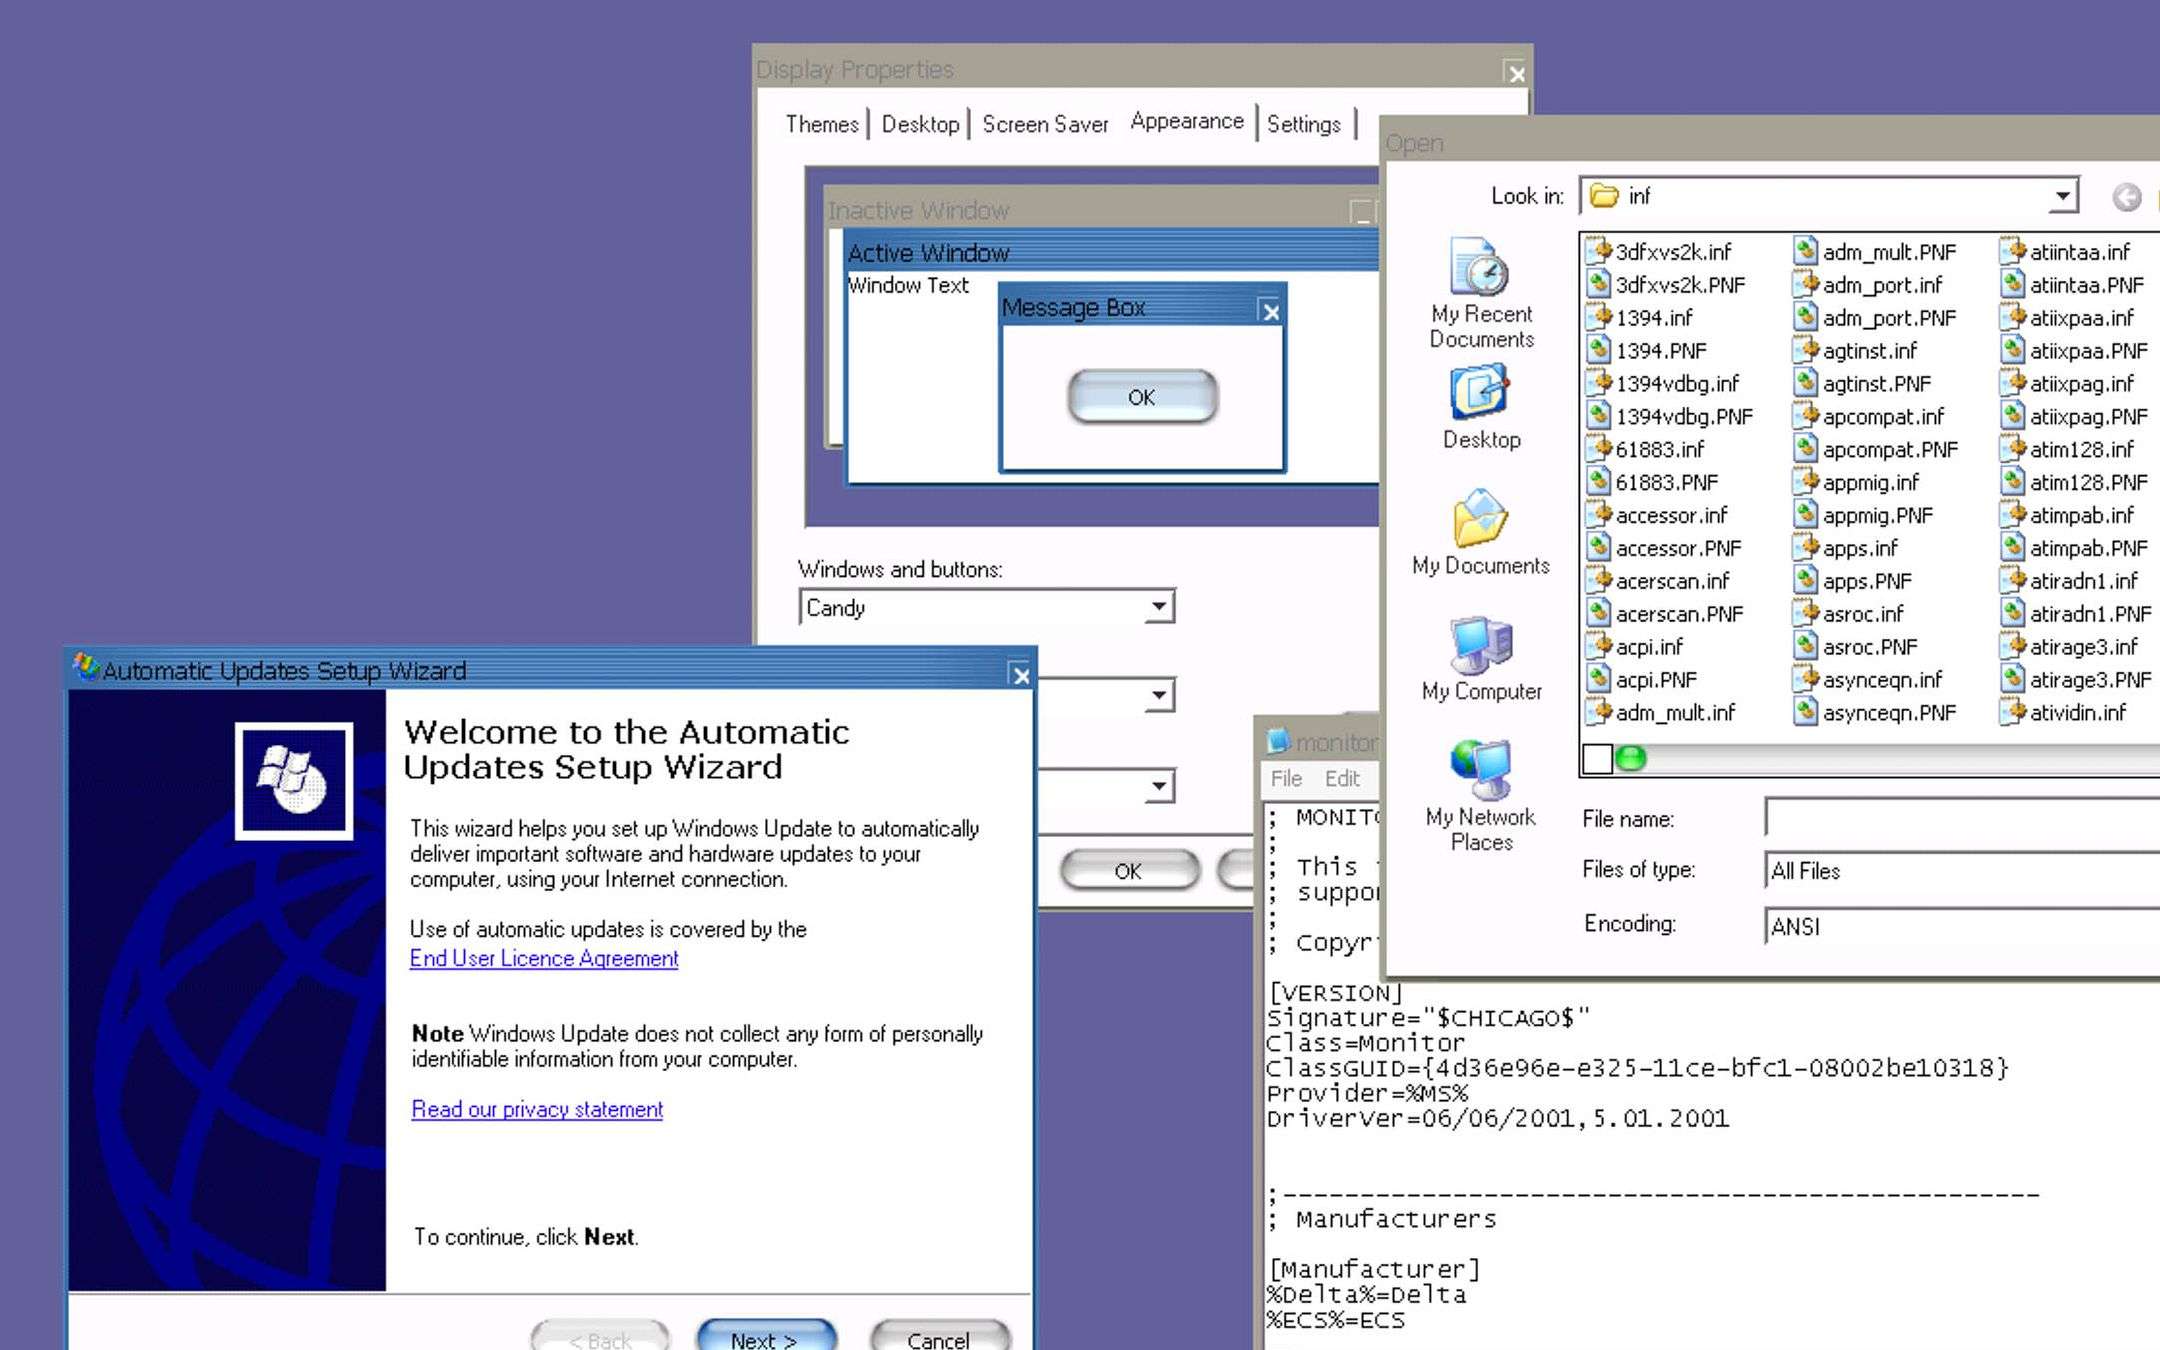Viewport: 2160px width, 1350px height.
Task: Switch to the Desktop tab
Action: pyautogui.click(x=920, y=124)
